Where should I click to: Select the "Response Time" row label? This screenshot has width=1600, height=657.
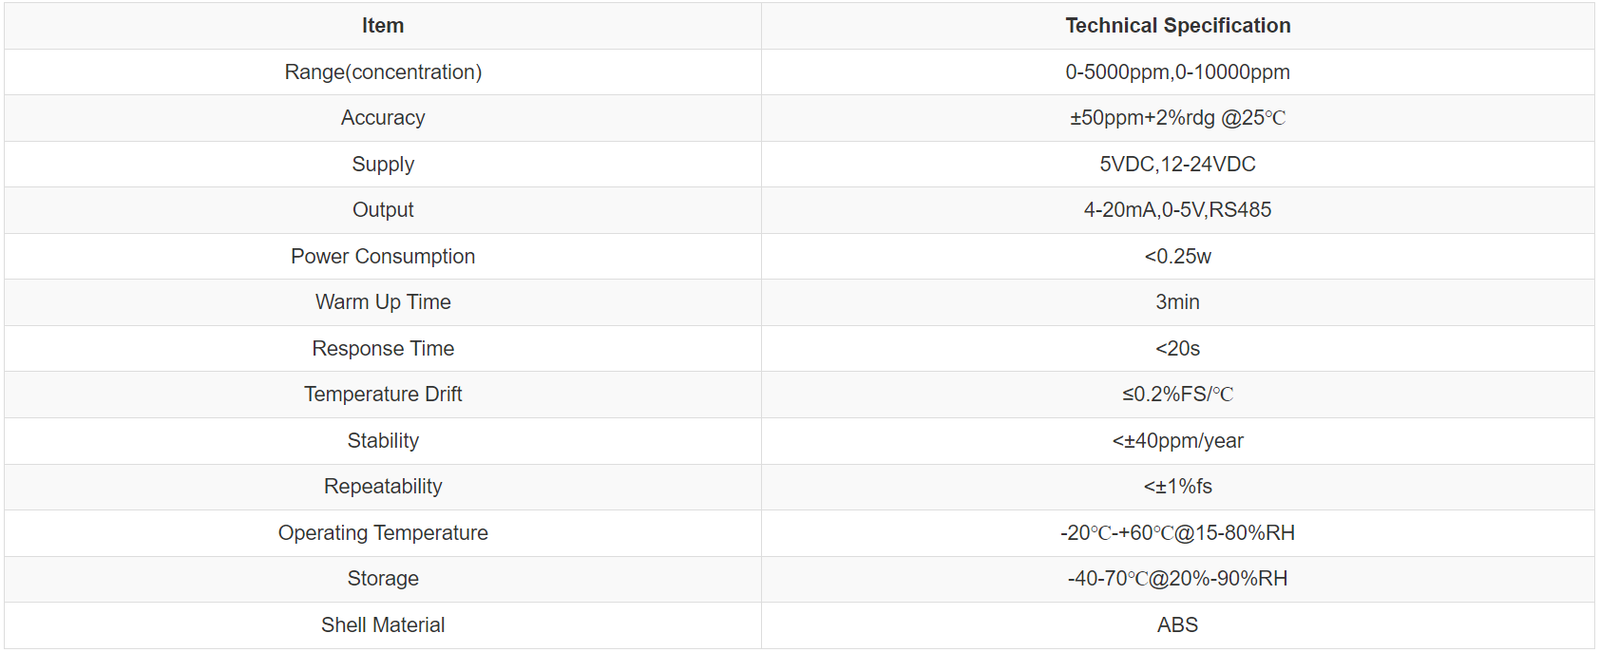(383, 348)
